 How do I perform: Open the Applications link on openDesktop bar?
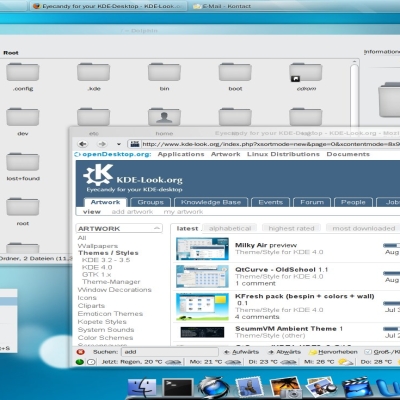click(x=181, y=154)
